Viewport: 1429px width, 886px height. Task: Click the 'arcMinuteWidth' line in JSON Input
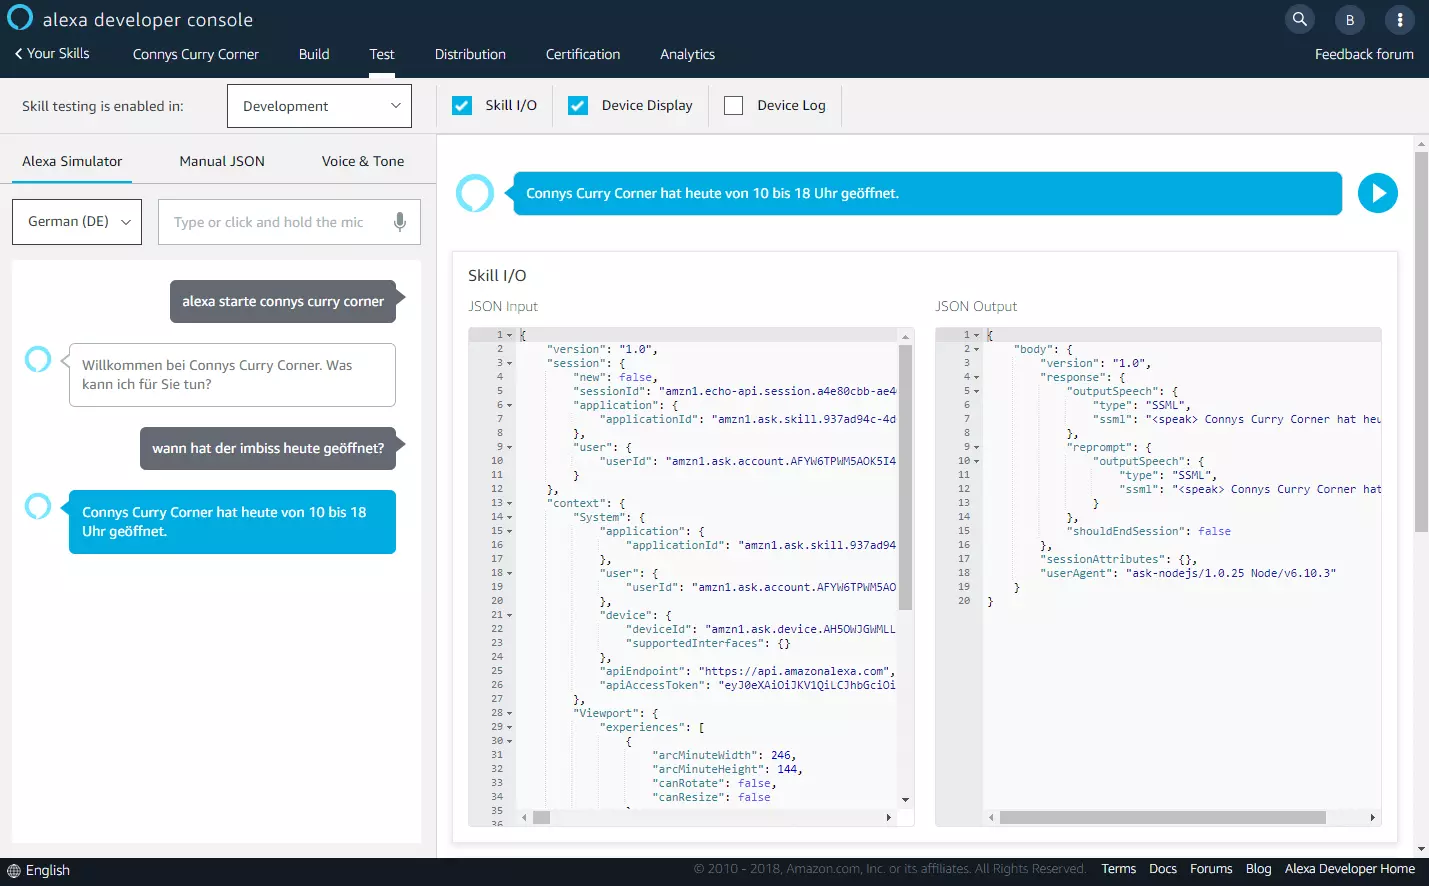coord(724,756)
